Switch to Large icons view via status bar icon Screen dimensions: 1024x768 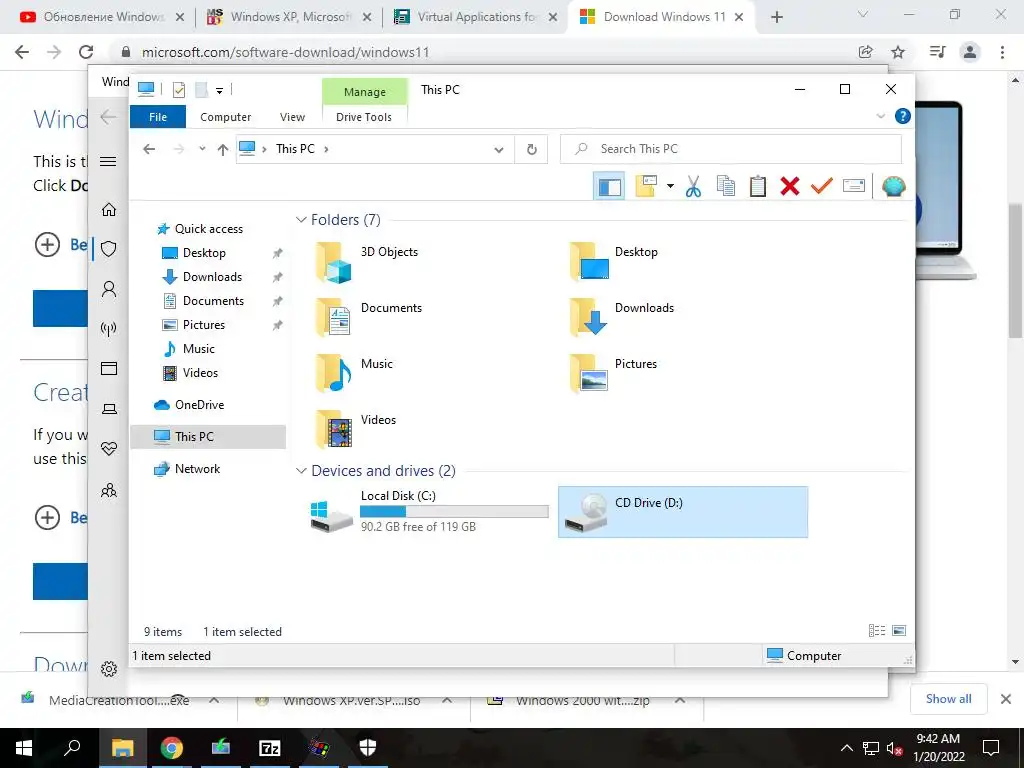point(899,630)
